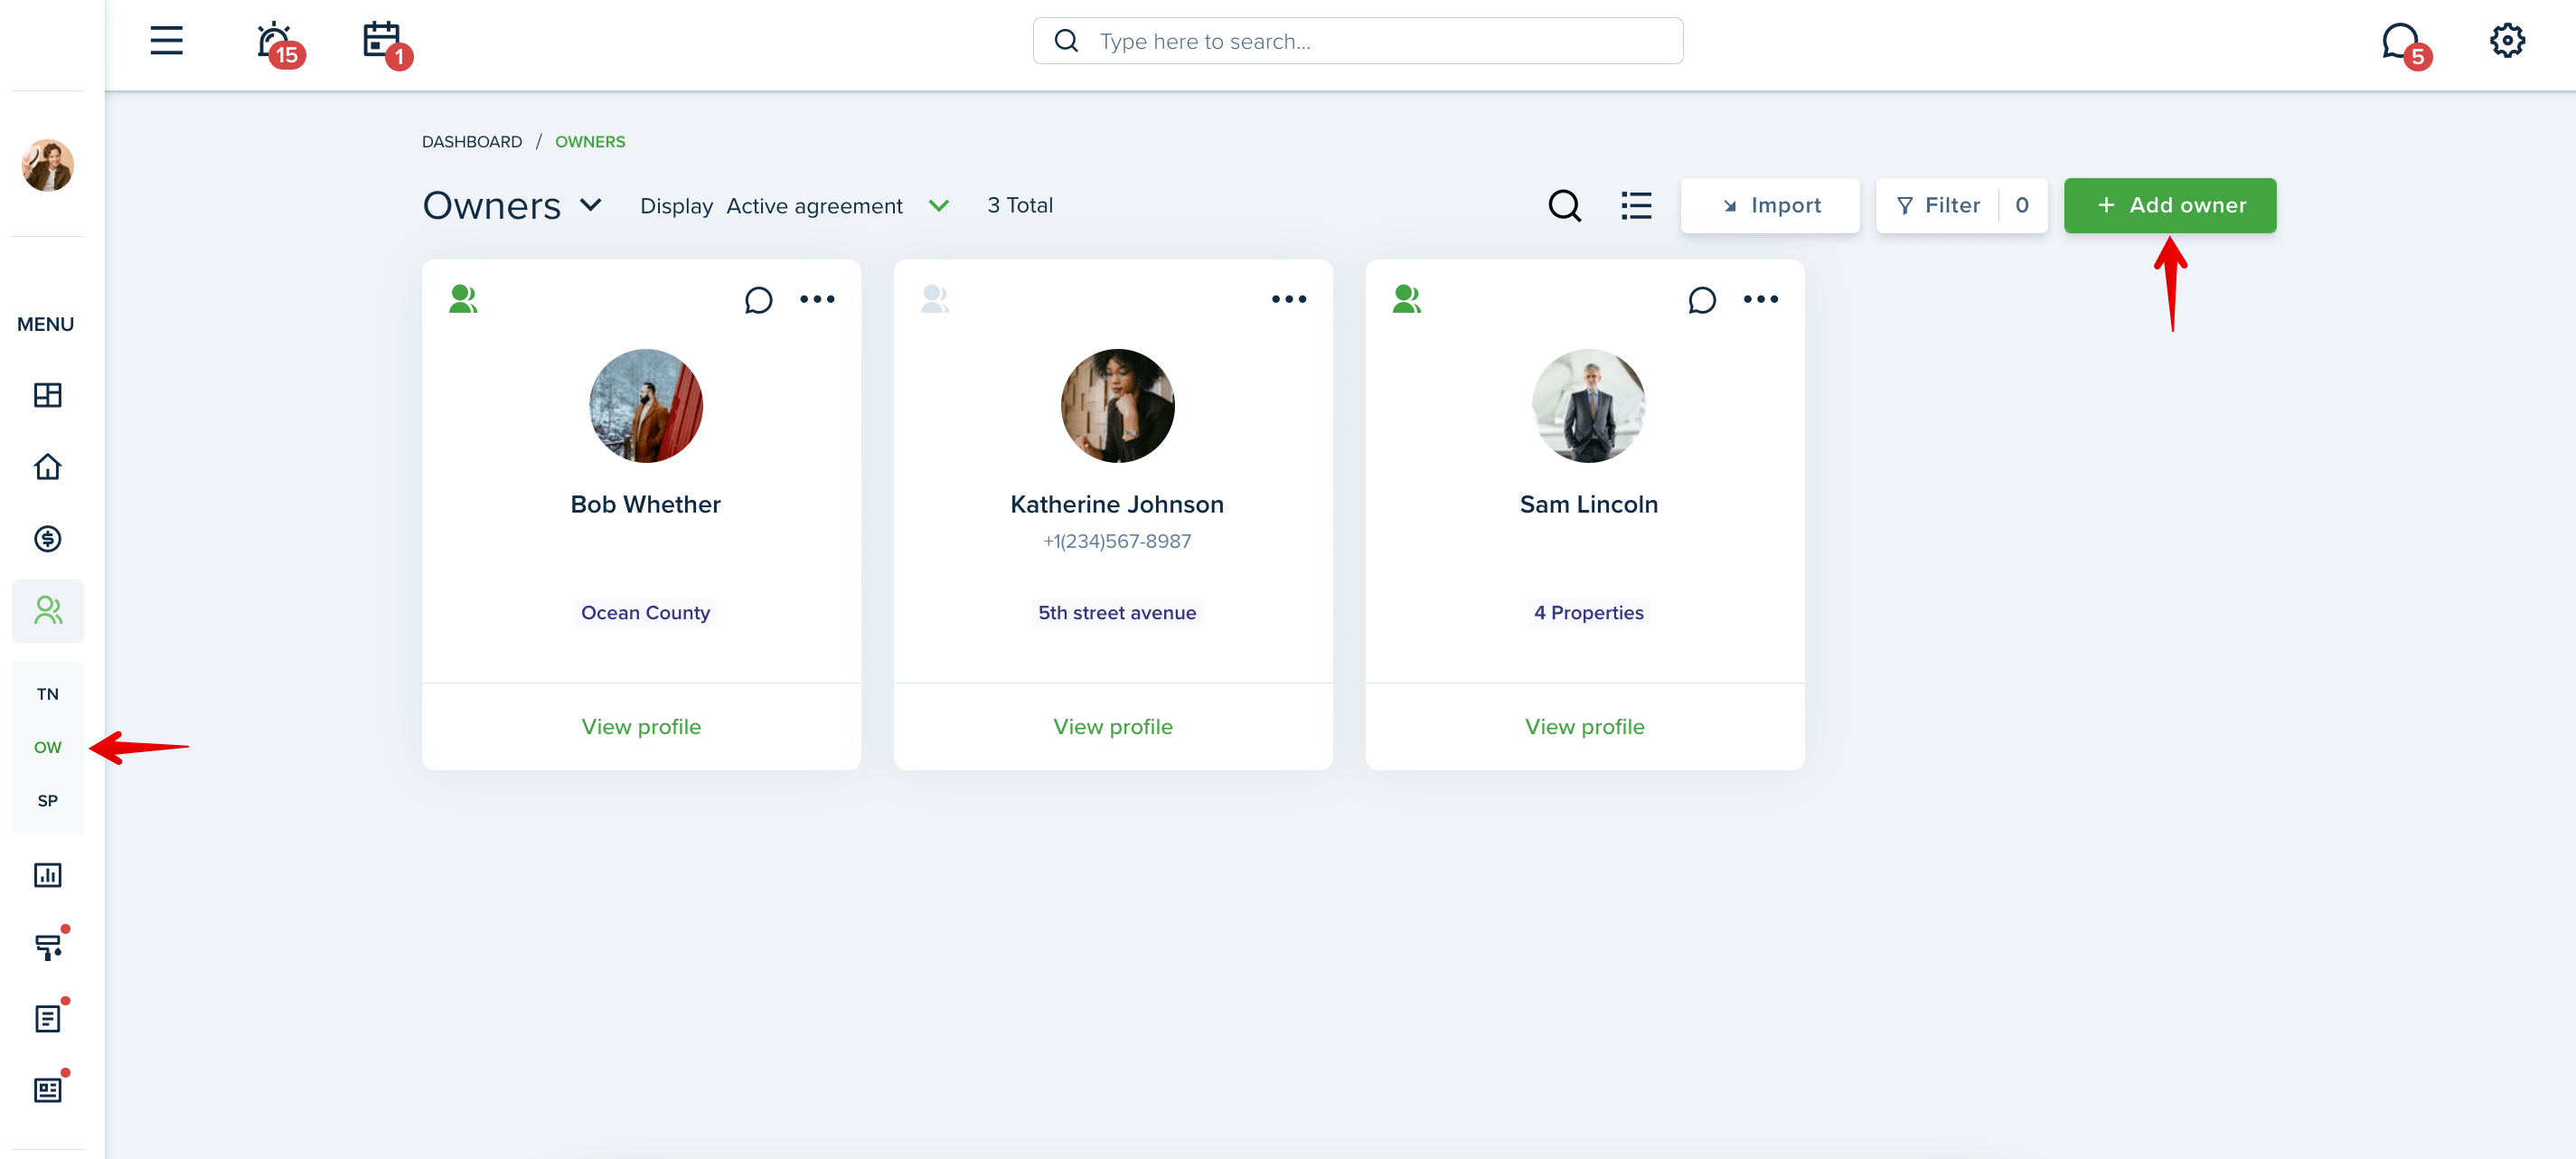
Task: Click Bob Whether's green person status icon
Action: (462, 299)
